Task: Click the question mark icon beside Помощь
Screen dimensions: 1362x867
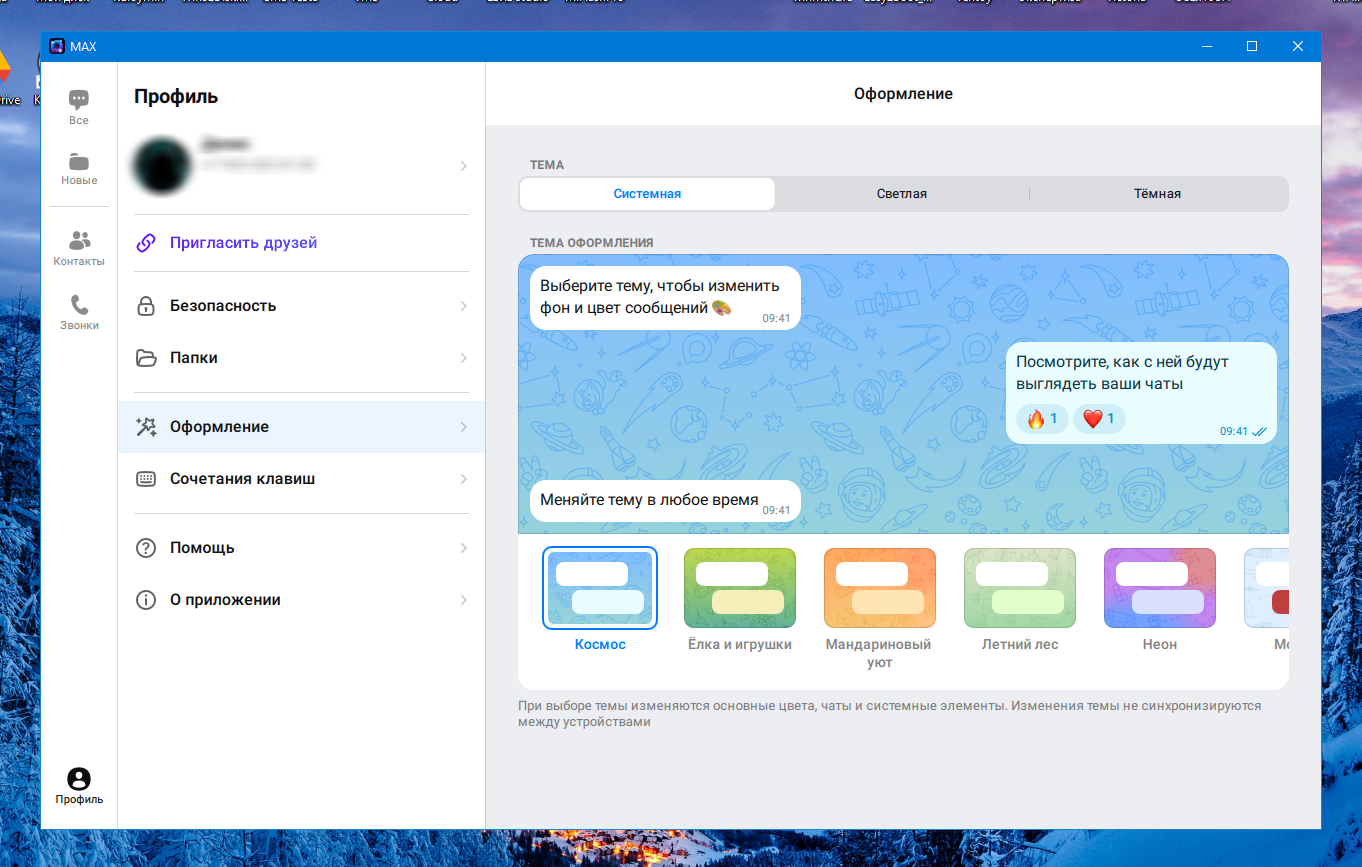Action: (x=146, y=548)
